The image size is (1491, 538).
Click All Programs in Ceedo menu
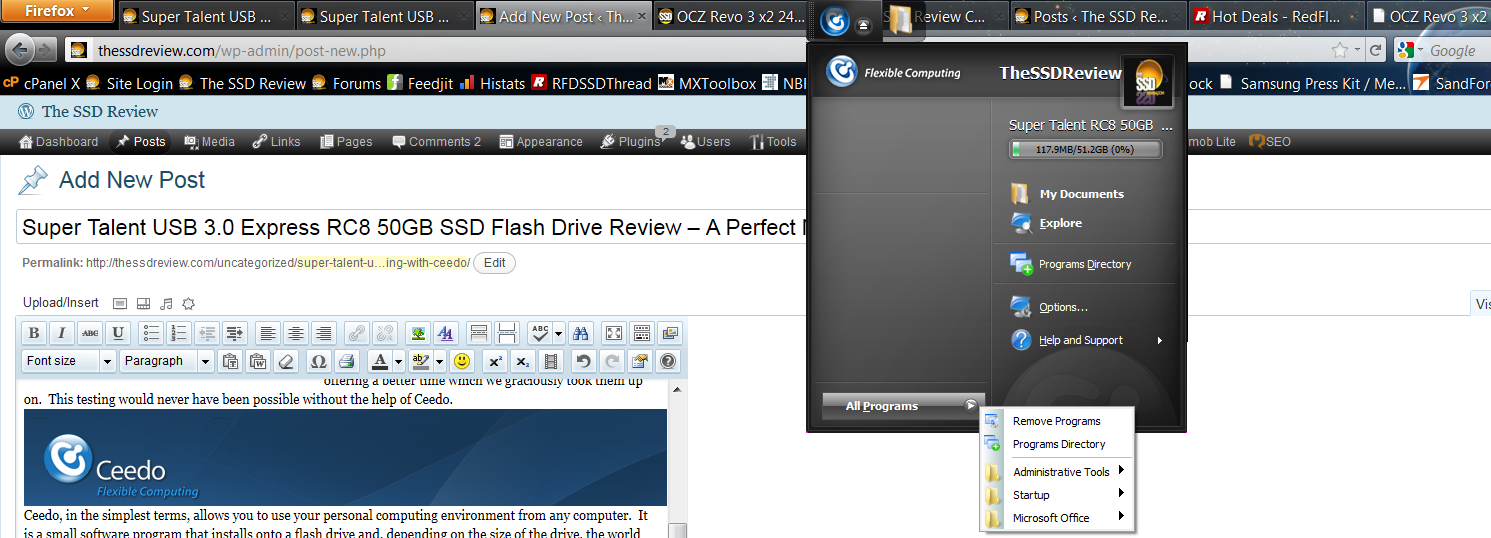pyautogui.click(x=902, y=406)
